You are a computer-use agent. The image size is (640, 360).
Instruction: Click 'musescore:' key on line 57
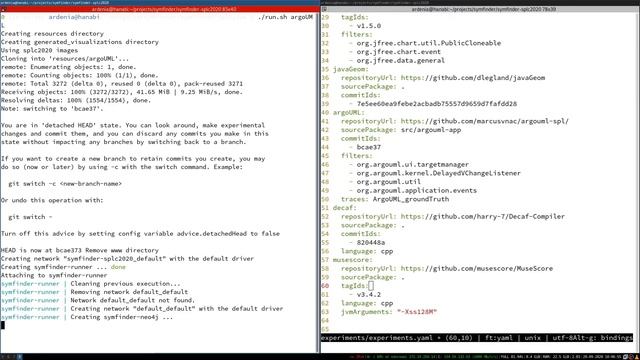coord(353,260)
